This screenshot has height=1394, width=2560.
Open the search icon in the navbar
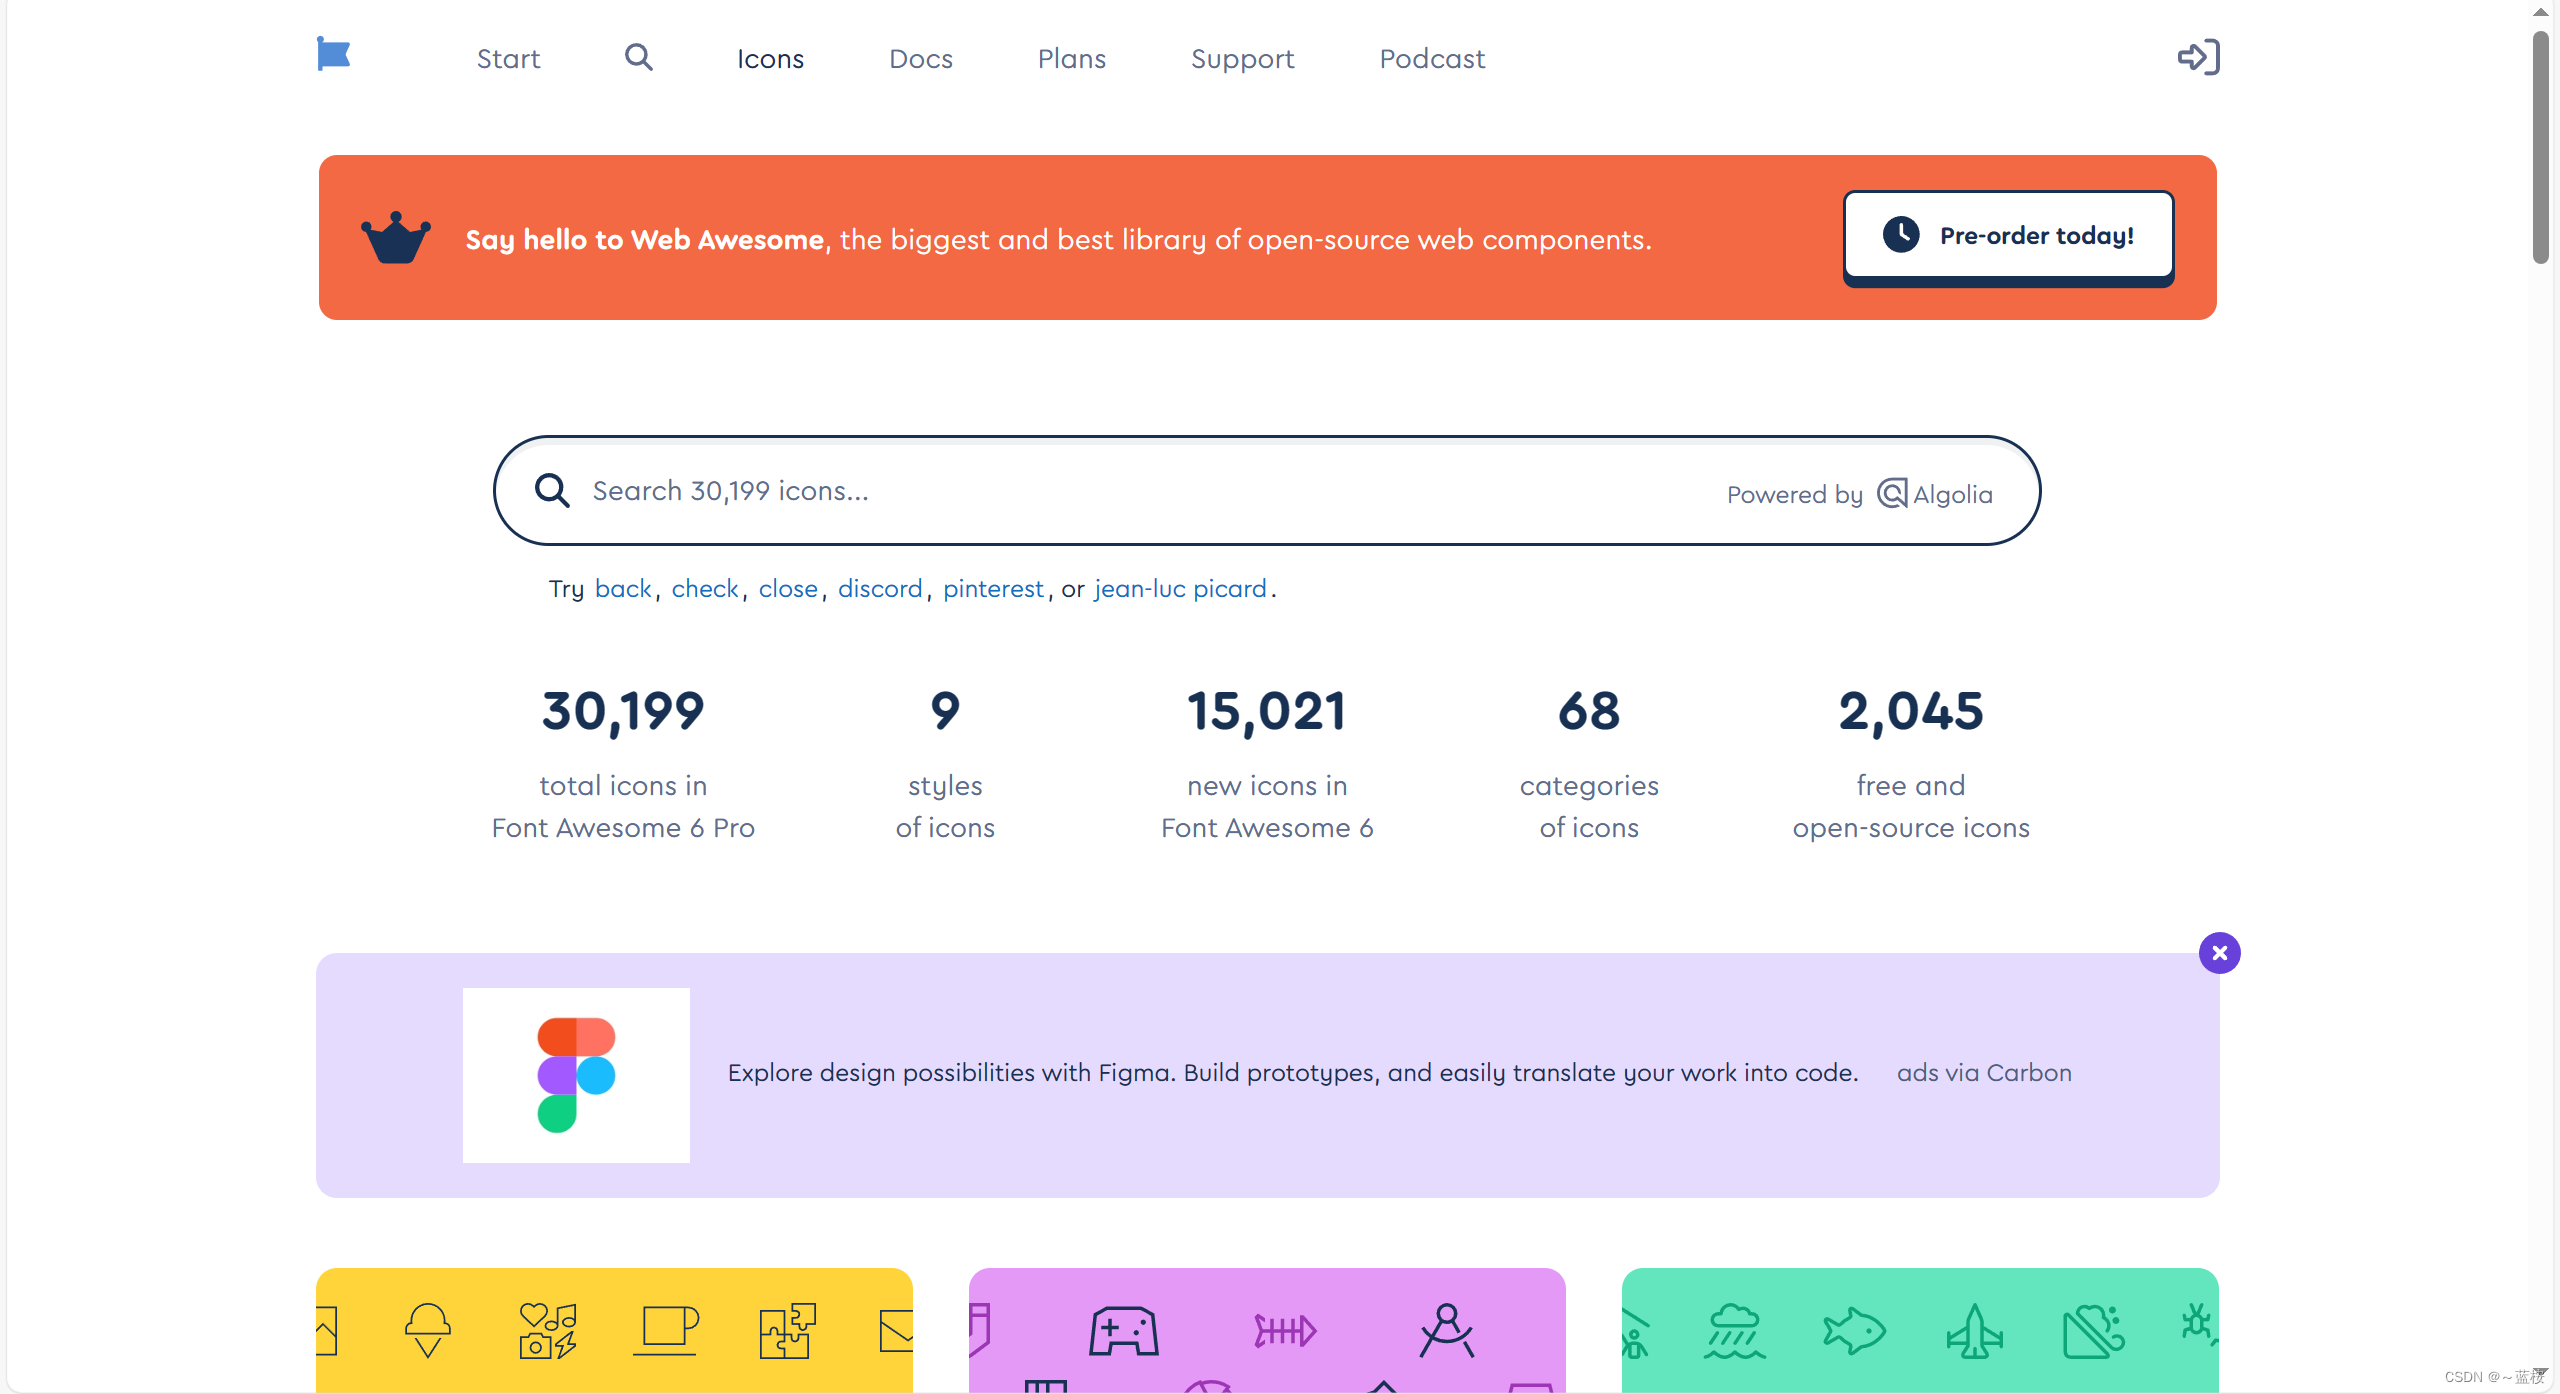point(639,58)
